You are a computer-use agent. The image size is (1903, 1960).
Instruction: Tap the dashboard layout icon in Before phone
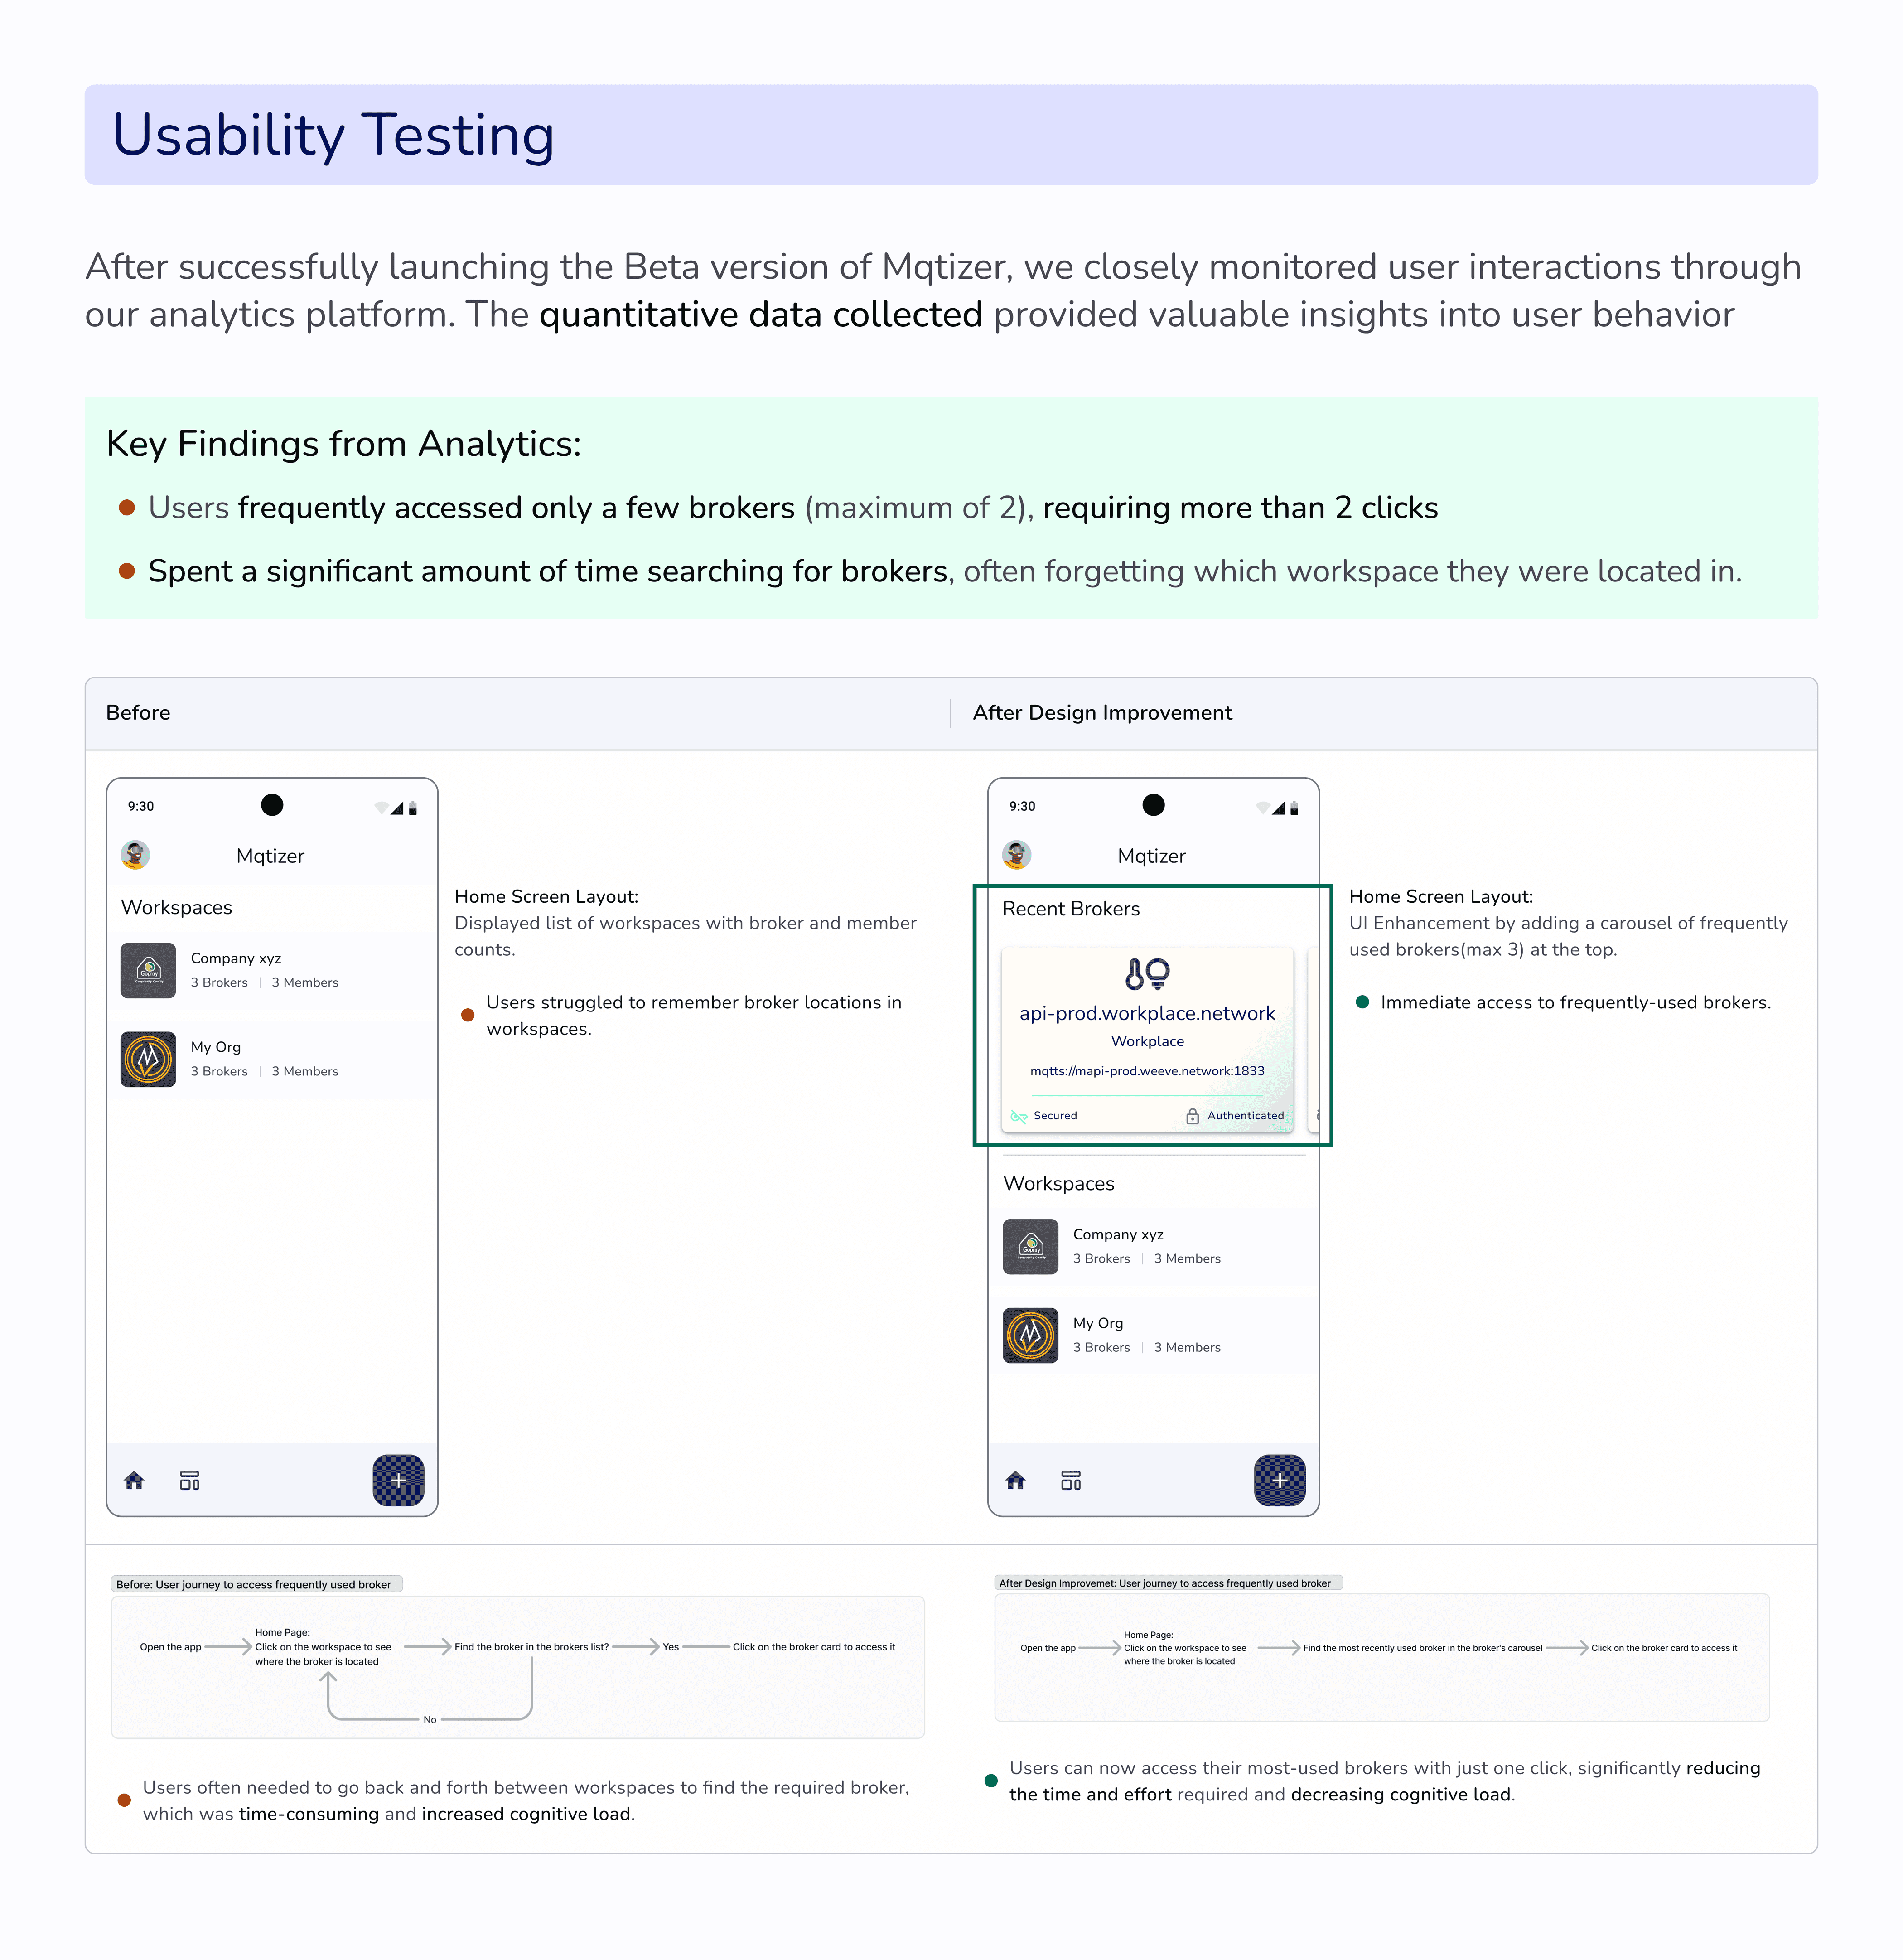click(189, 1481)
